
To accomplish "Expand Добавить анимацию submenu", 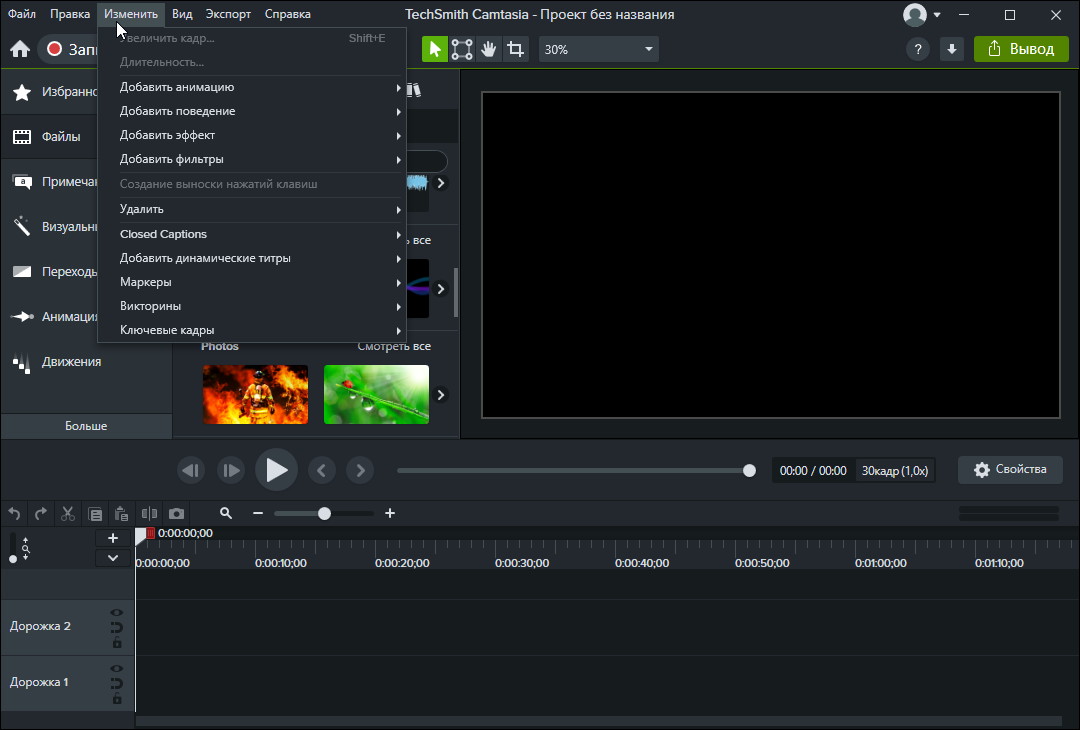I will [x=252, y=87].
